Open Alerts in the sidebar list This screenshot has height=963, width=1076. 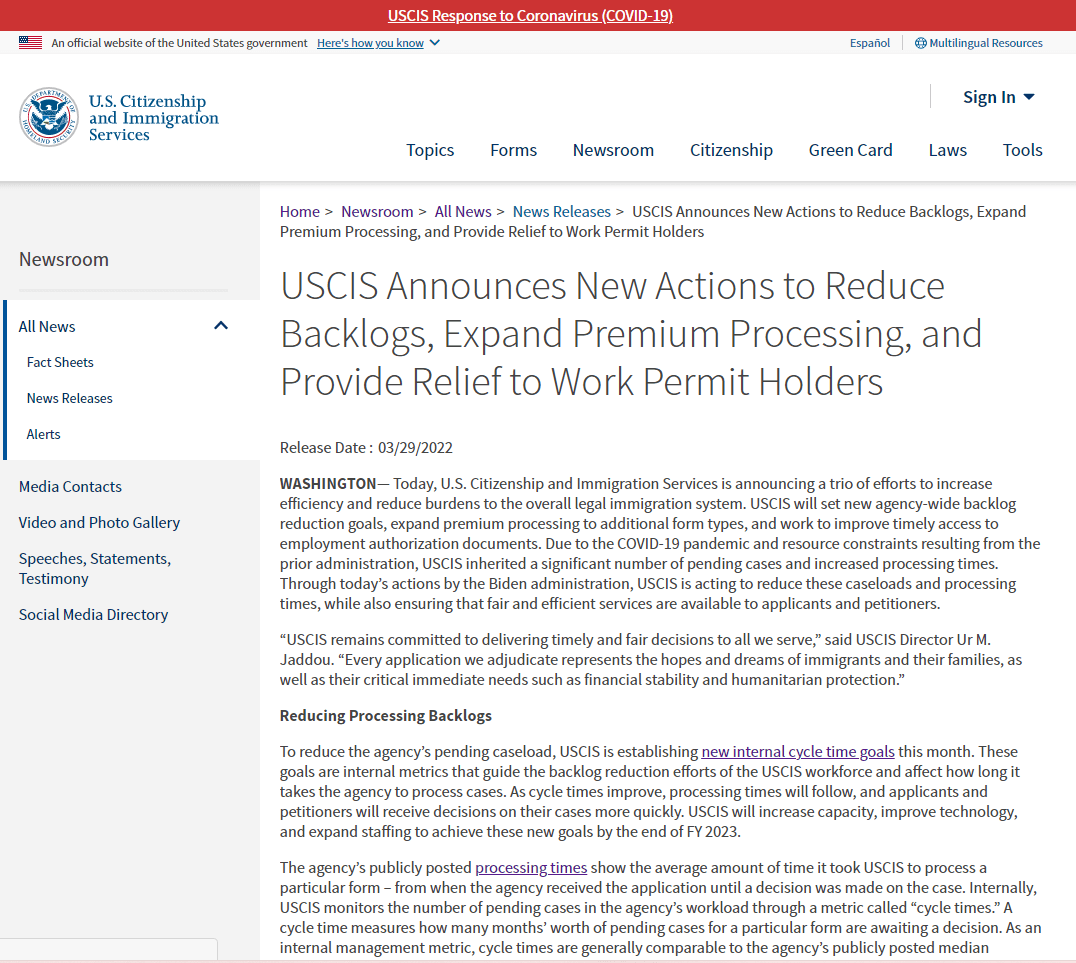[43, 434]
